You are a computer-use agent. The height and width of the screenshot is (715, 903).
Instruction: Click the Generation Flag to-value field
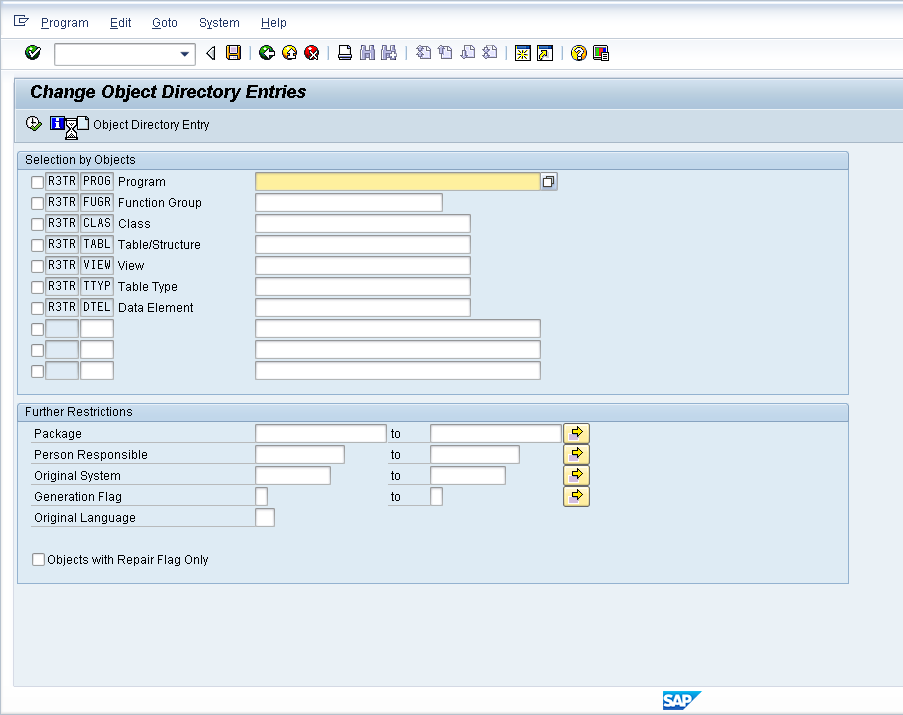coord(437,496)
